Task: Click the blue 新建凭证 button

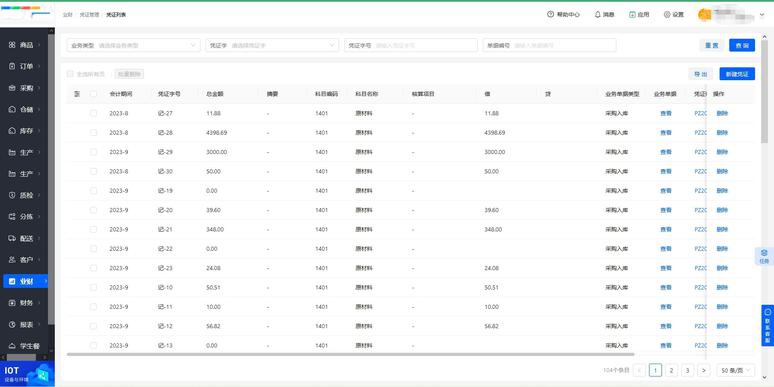Action: coord(737,74)
